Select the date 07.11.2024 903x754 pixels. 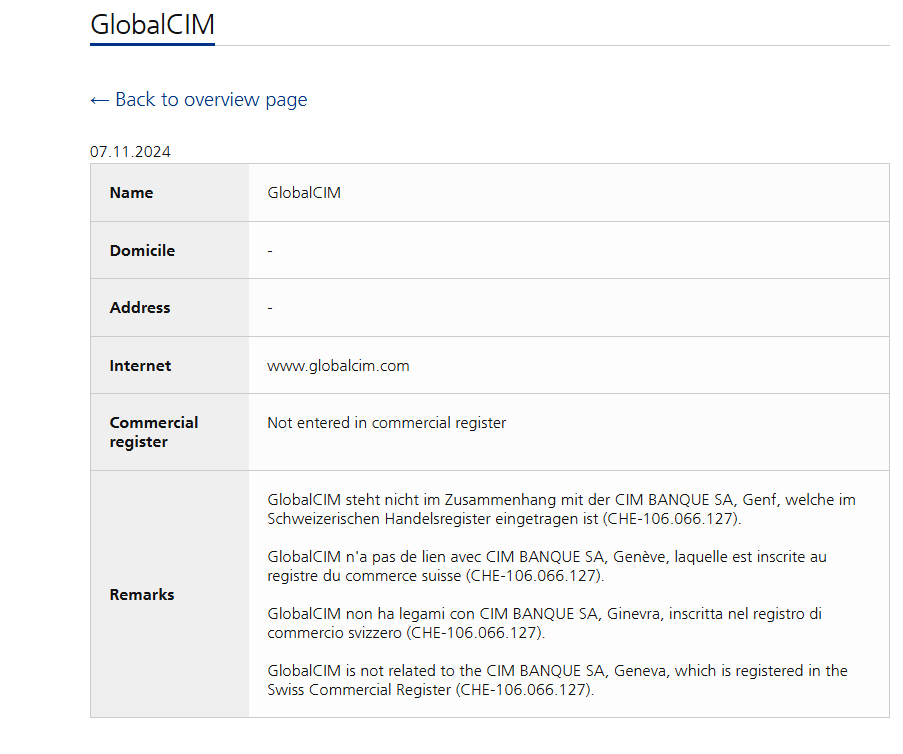pyautogui.click(x=130, y=152)
